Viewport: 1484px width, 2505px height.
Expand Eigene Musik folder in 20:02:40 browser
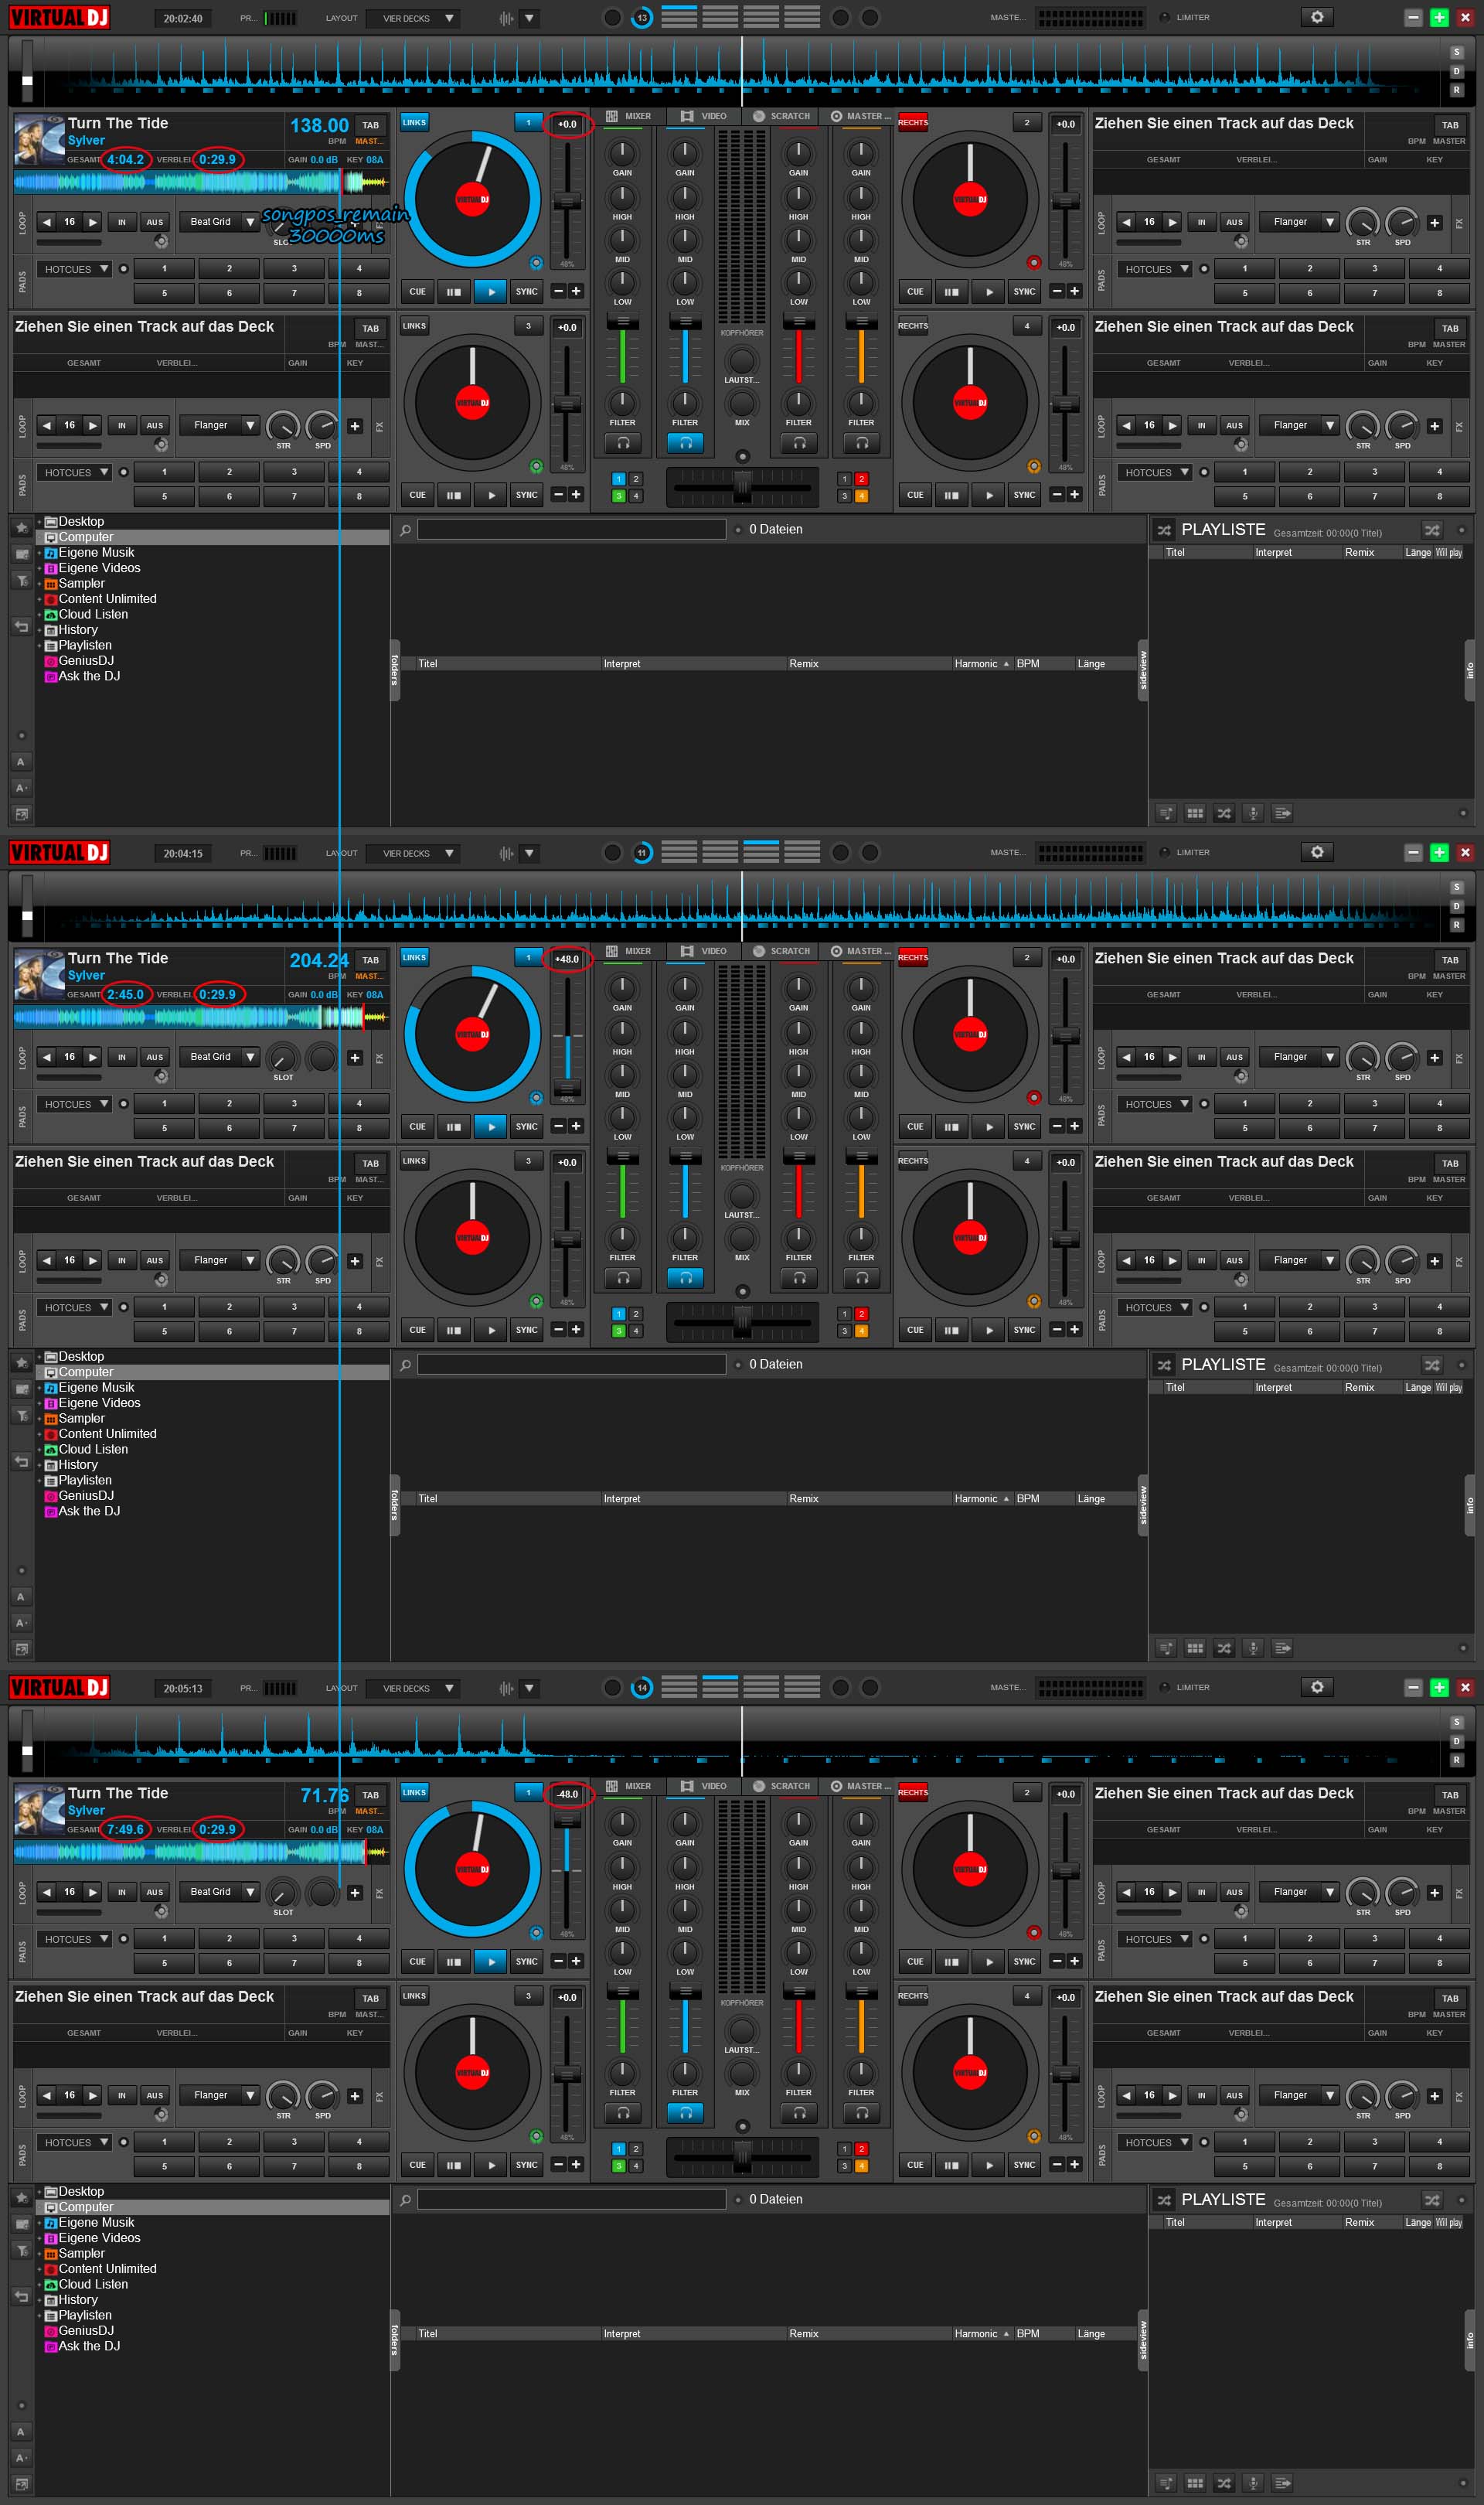pos(39,553)
